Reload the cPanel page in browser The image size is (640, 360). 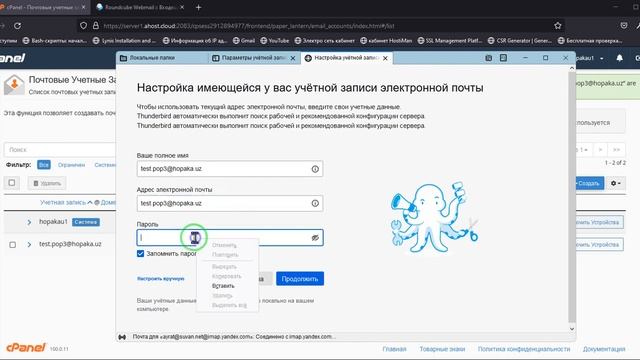tap(18, 26)
